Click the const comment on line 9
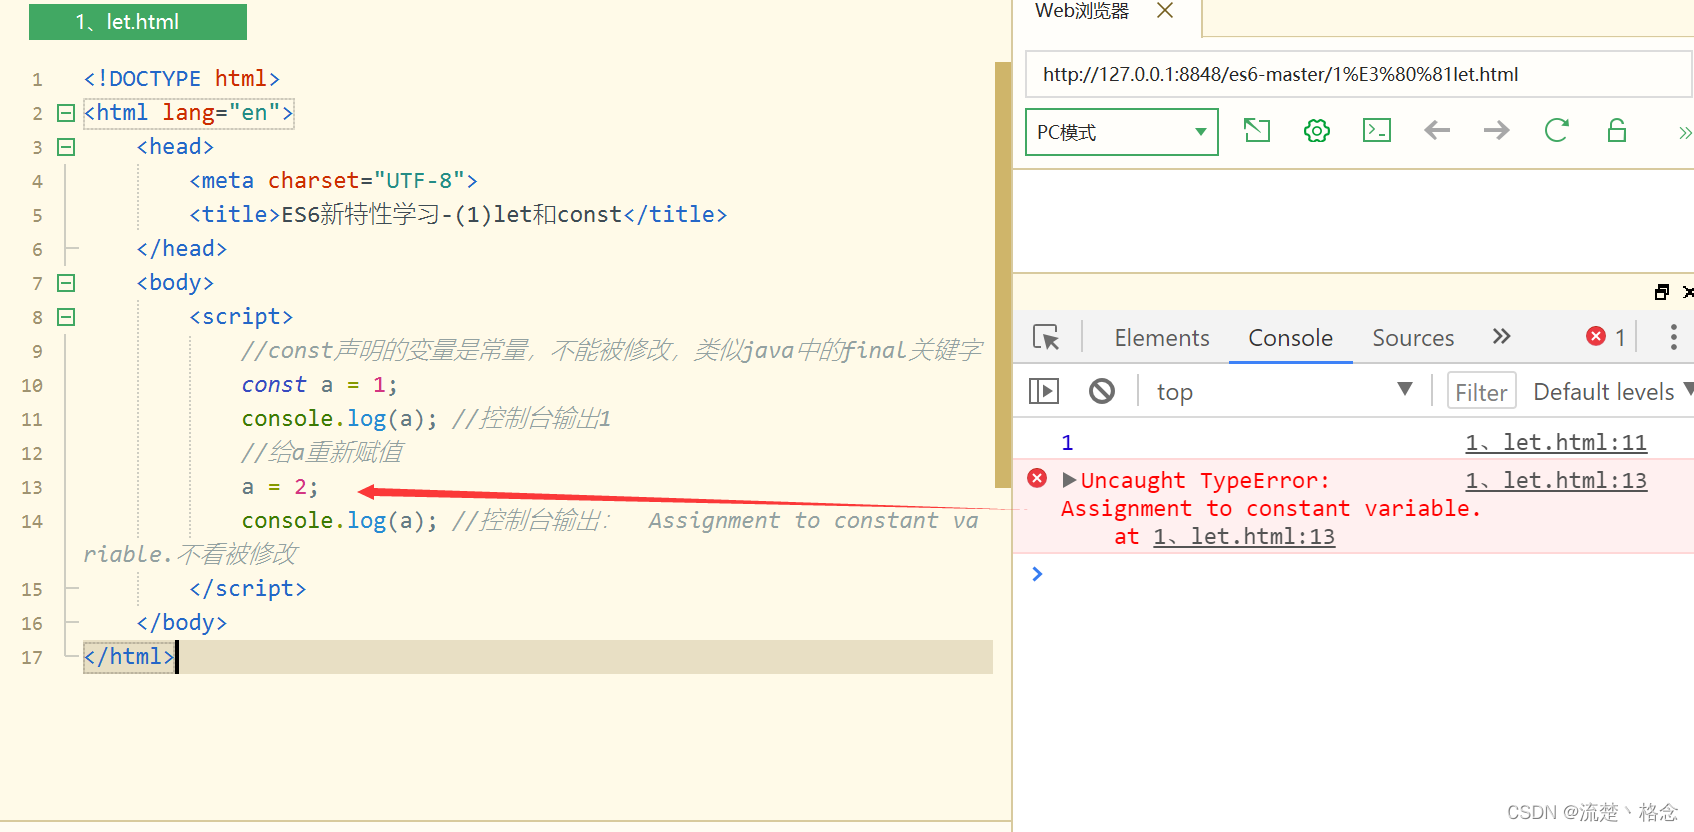Screen dimensions: 1694x832 click(612, 351)
